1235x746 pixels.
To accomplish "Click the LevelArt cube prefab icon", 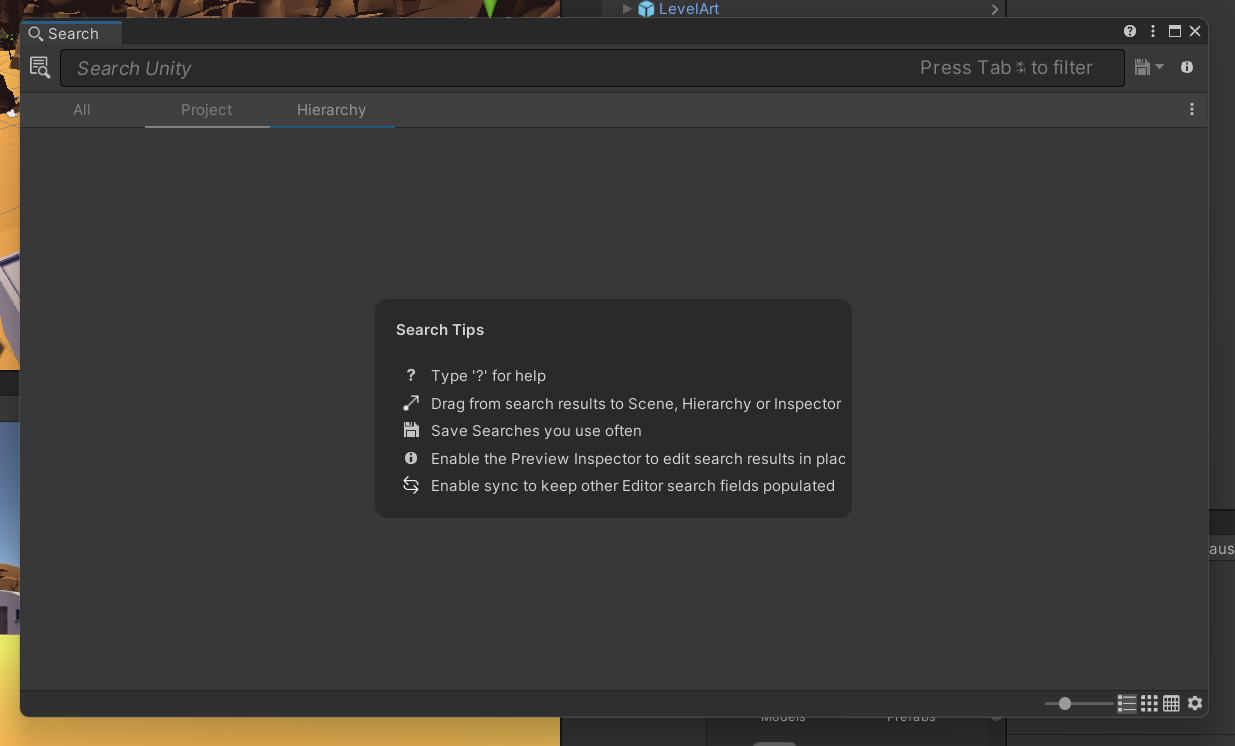I will pos(646,9).
